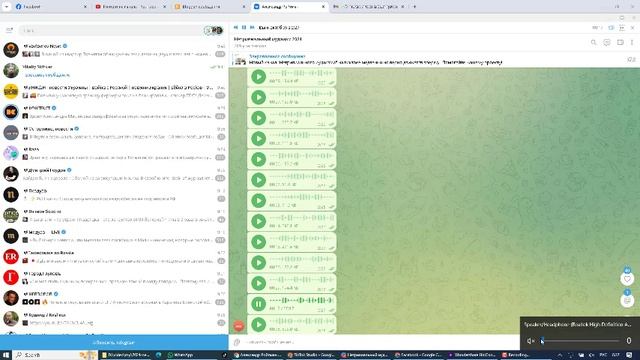Viewport: 640px width, 360px height.
Task: Open the Telegram hamburger menu
Action: 9,30
